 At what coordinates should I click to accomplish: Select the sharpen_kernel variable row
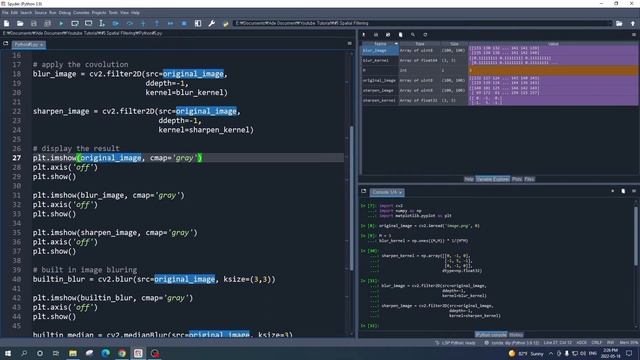pos(499,100)
